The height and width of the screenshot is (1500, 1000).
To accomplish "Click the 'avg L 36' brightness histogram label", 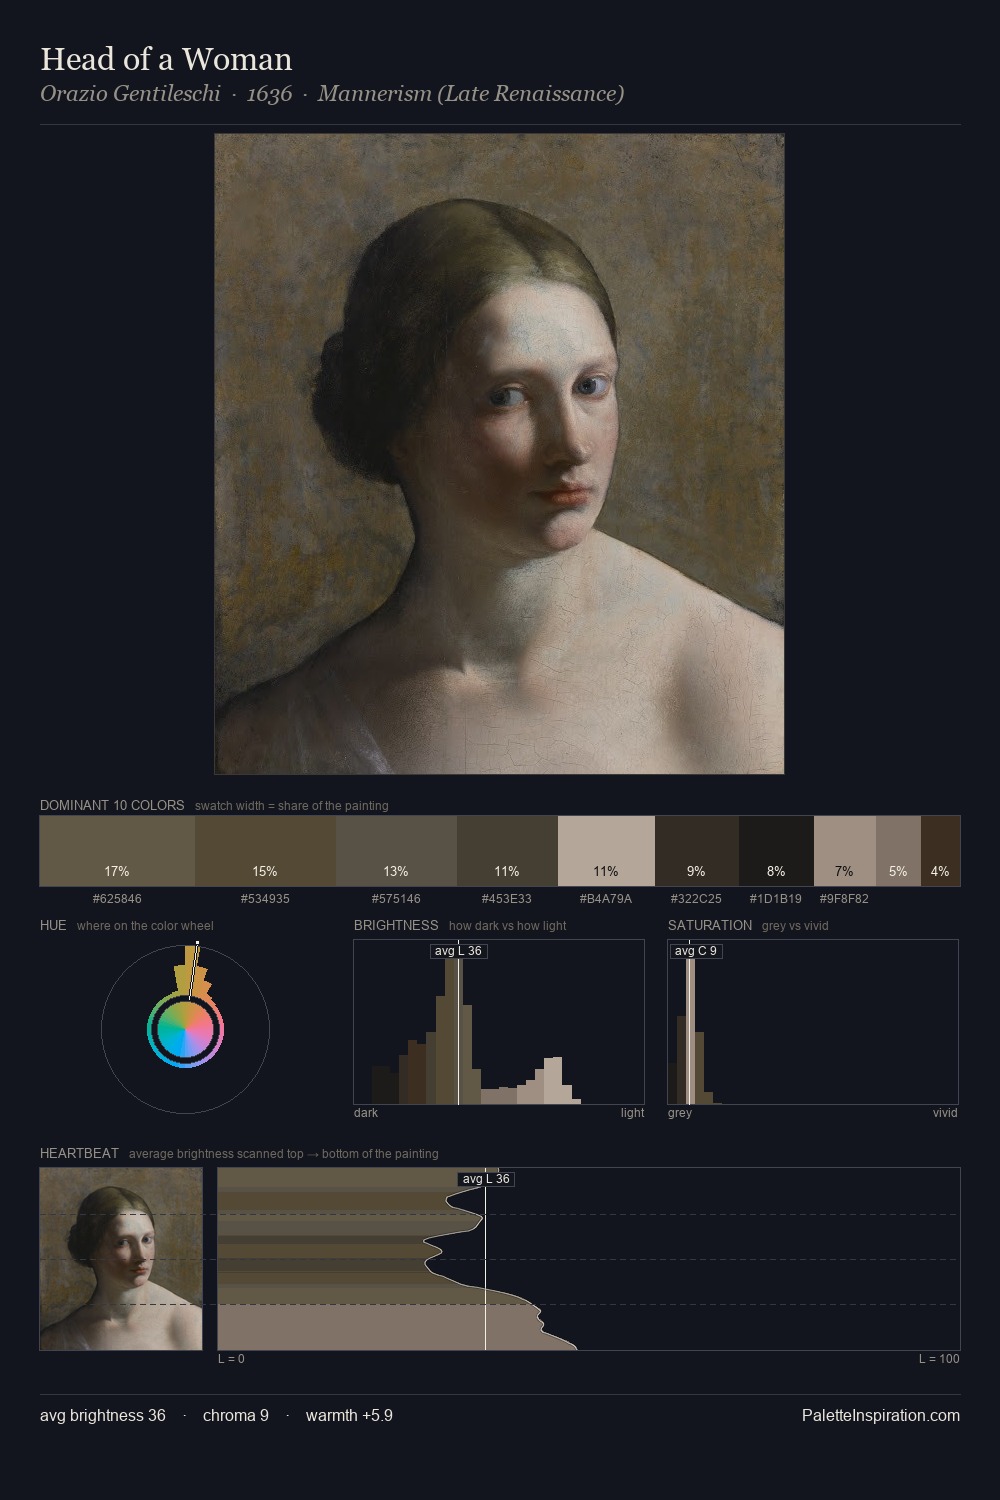I will coord(458,951).
